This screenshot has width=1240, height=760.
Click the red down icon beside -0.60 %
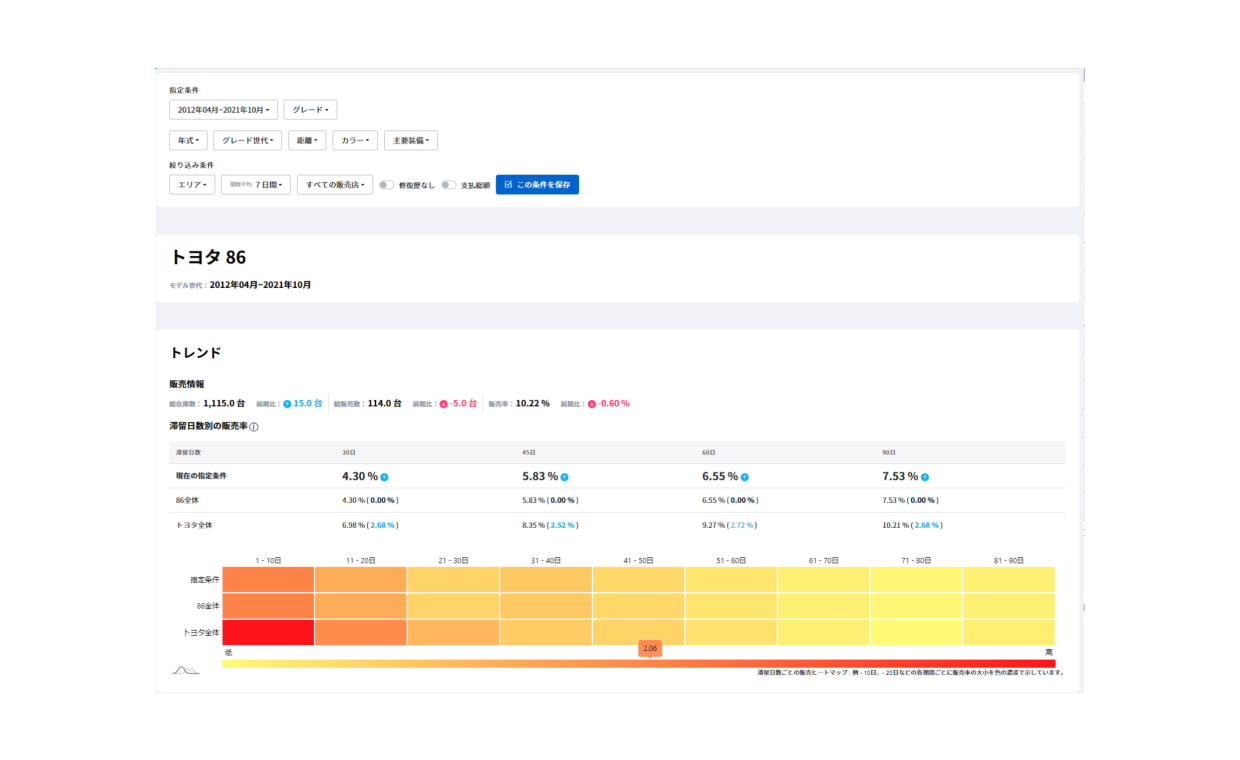[x=591, y=404]
